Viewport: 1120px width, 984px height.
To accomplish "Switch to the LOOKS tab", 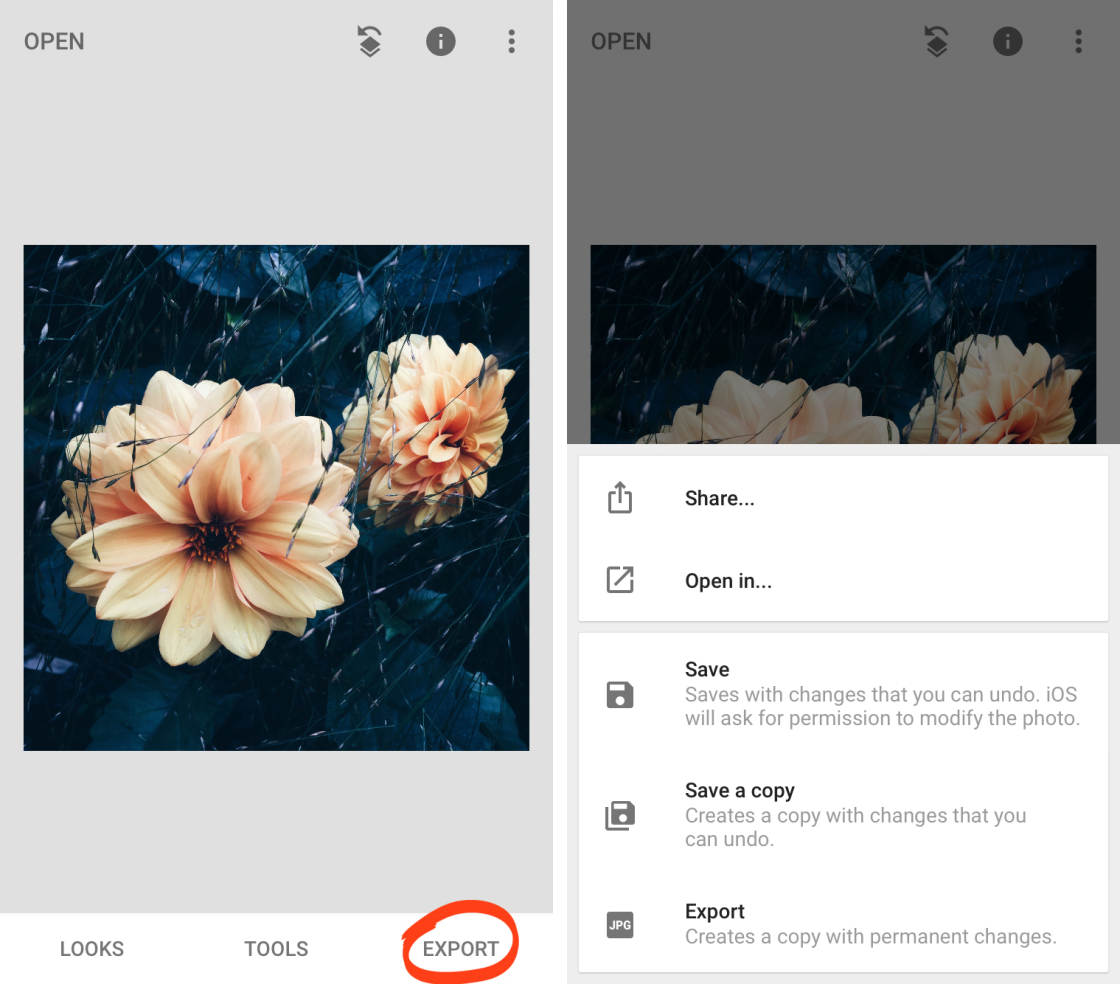I will [92, 948].
